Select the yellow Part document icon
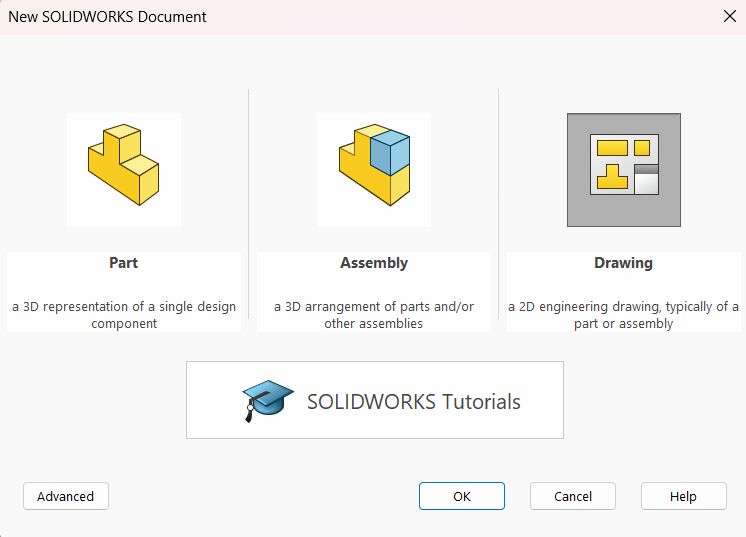 [124, 170]
